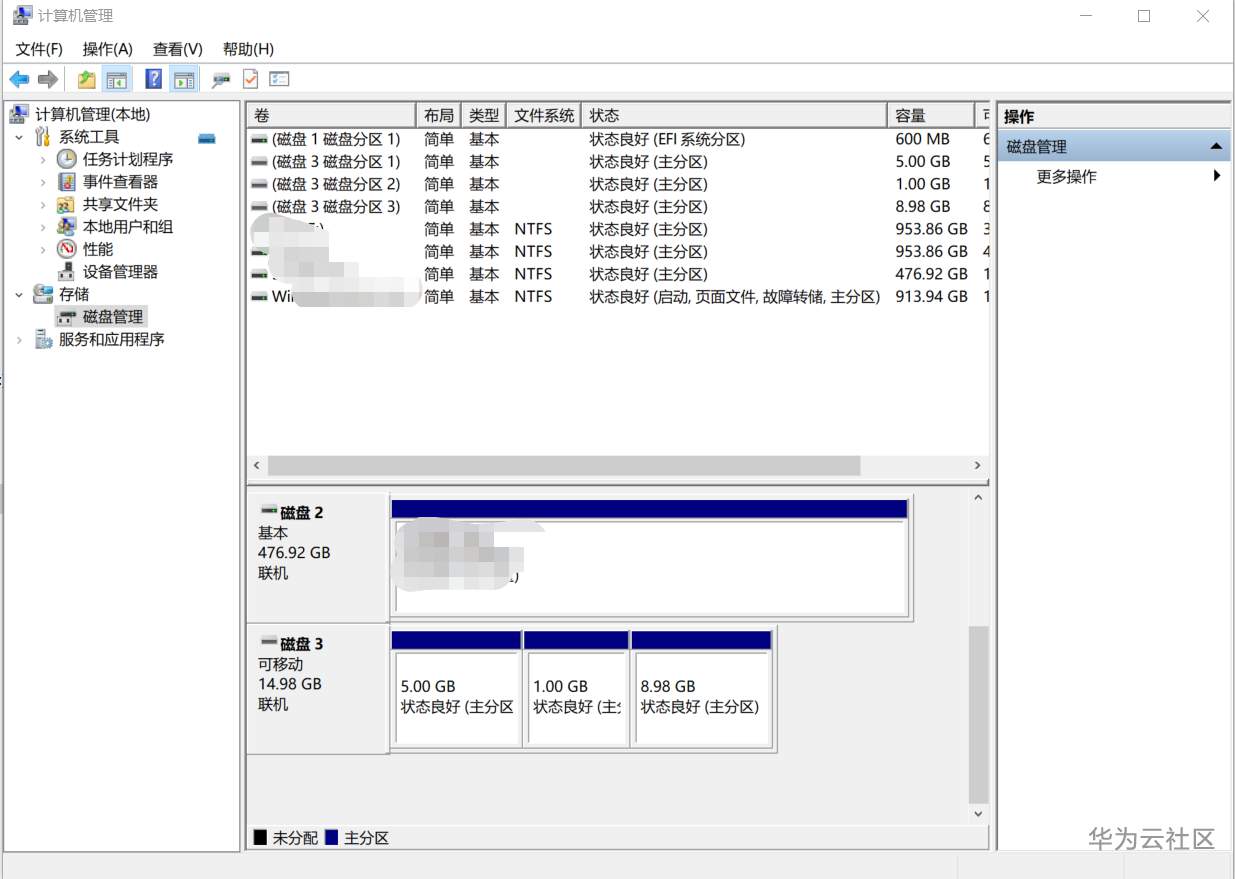The image size is (1235, 879).
Task: Select the 8.98 GB partition block on 磁盘 3
Action: click(702, 689)
